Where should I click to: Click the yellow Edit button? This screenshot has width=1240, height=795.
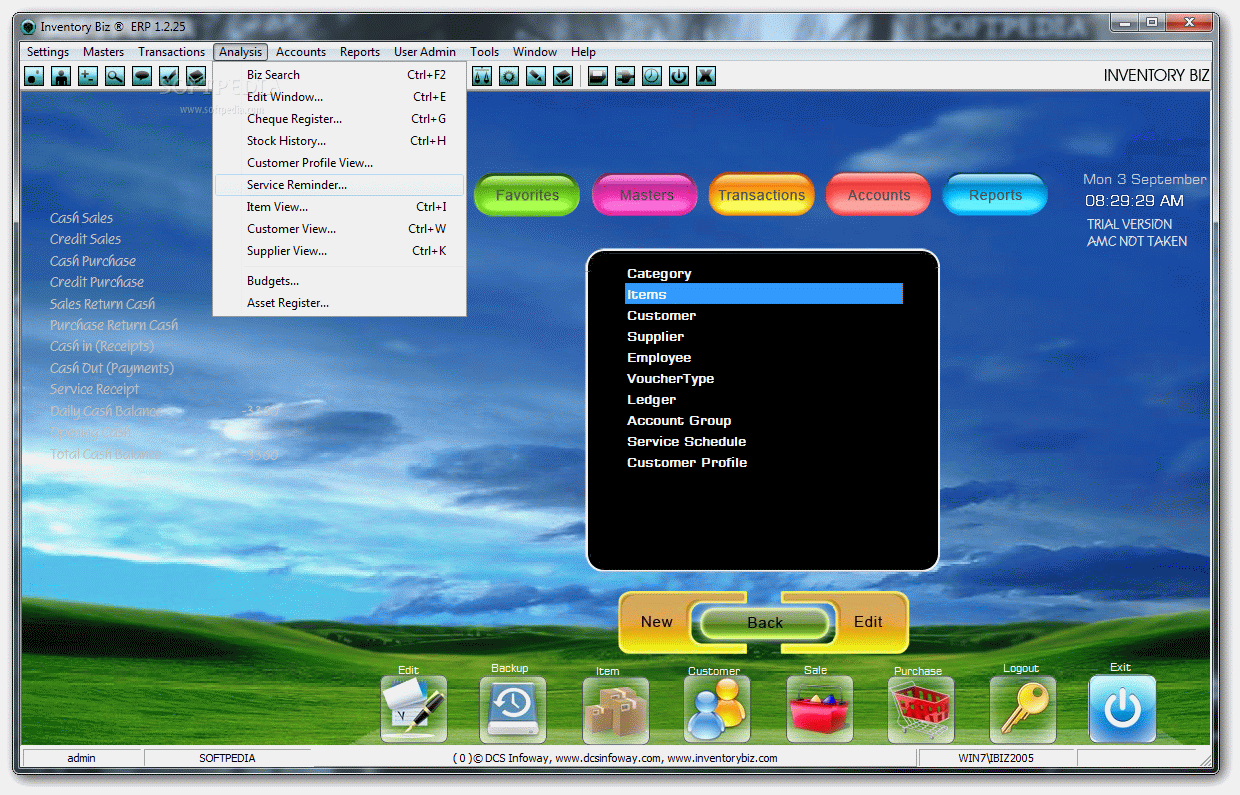coord(868,622)
